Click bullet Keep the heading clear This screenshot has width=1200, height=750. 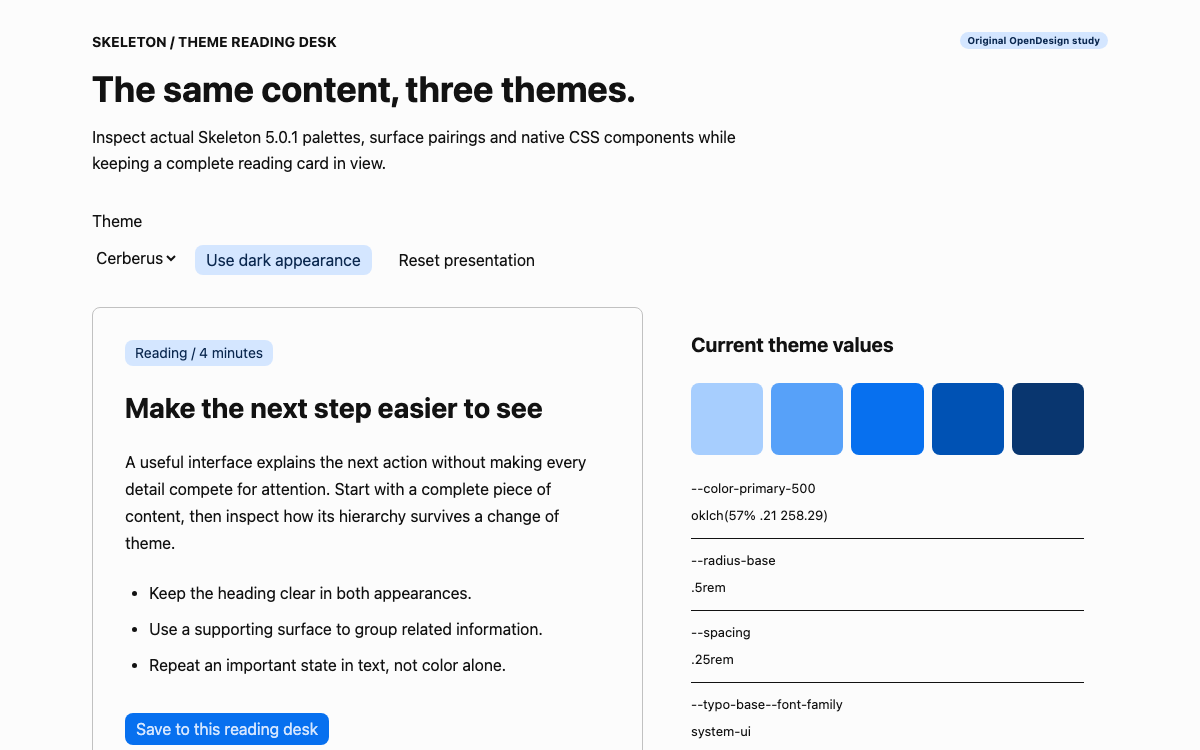[x=310, y=593]
